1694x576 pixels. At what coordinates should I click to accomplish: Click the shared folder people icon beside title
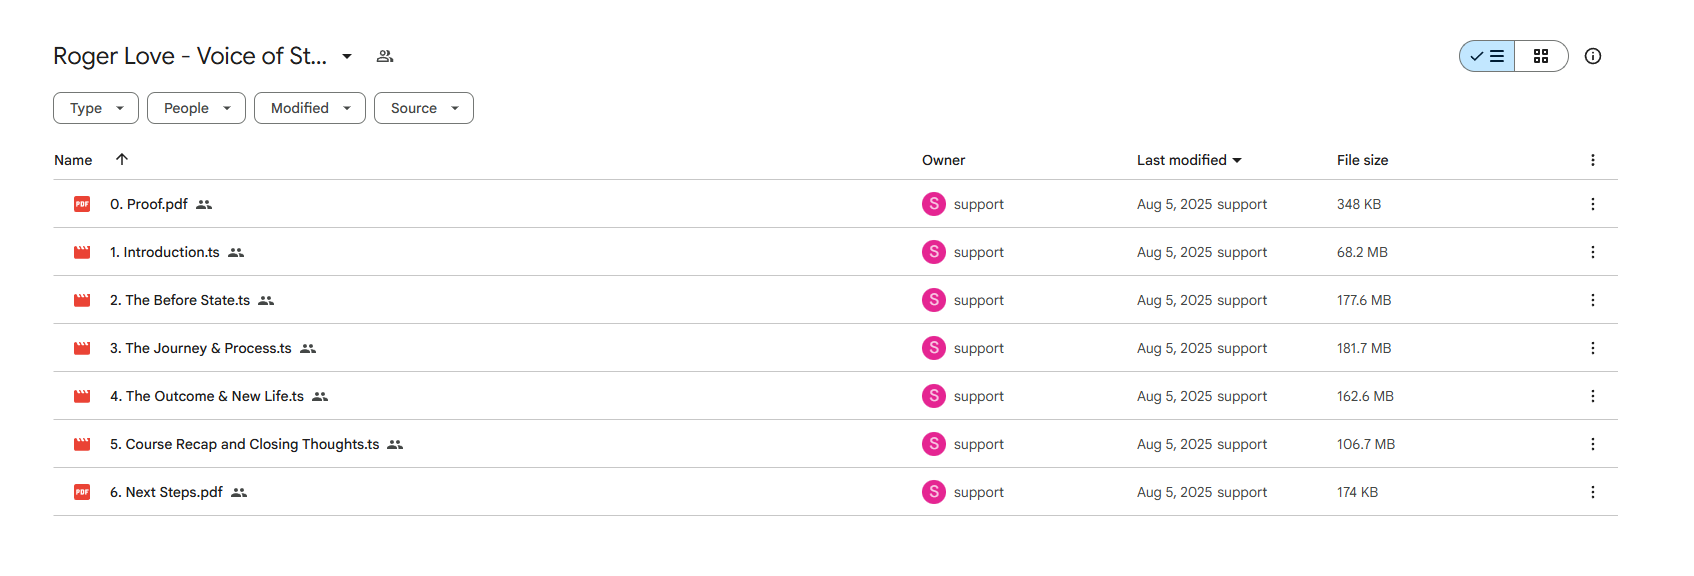(x=385, y=56)
